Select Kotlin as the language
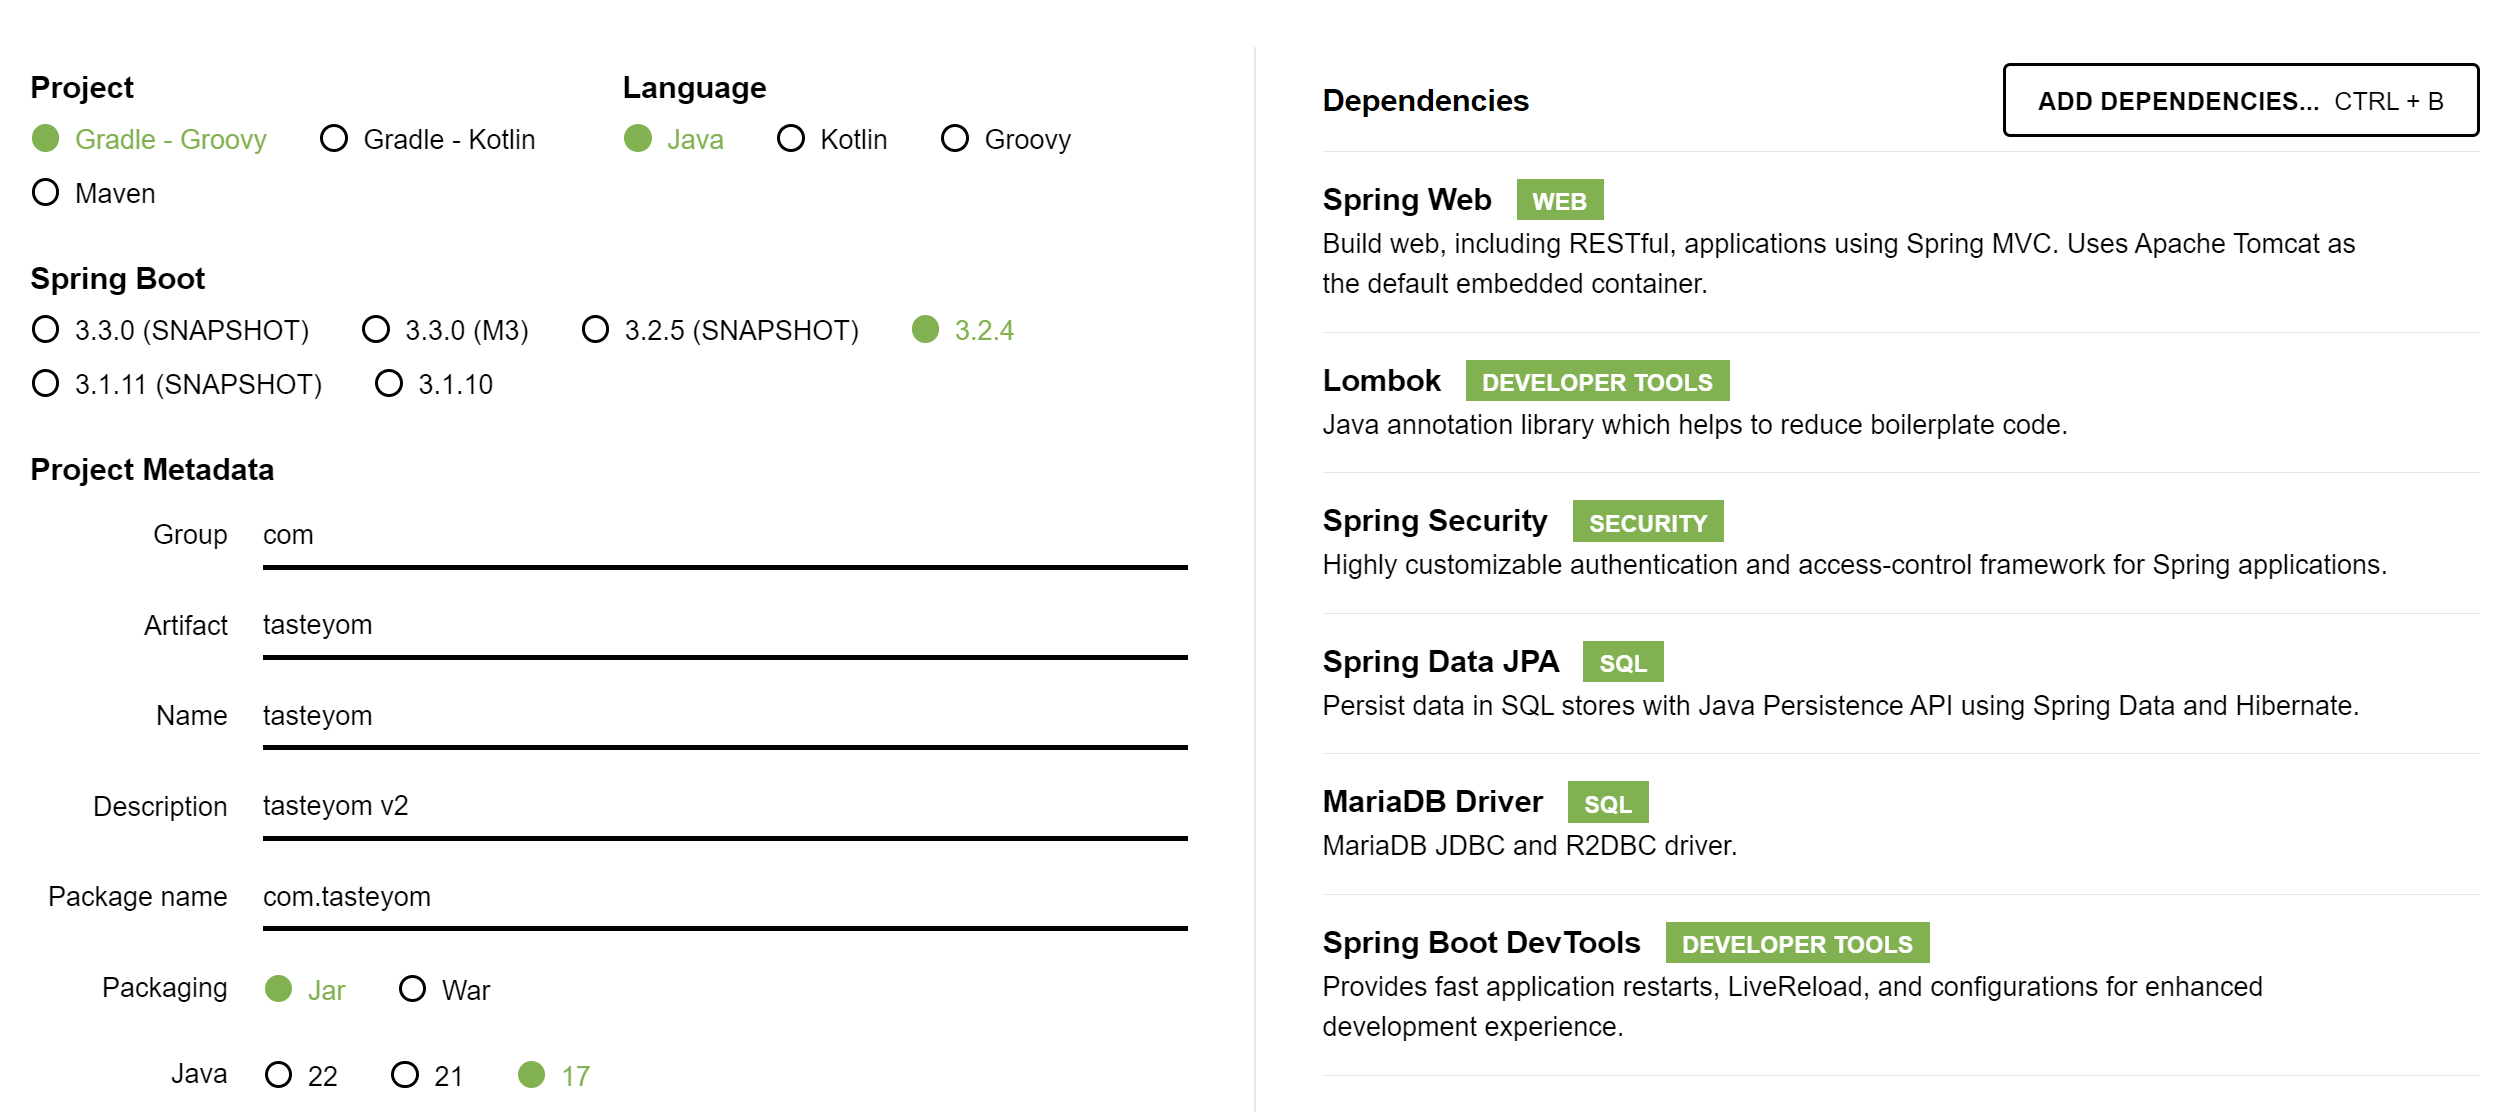The image size is (2504, 1112). click(x=832, y=139)
